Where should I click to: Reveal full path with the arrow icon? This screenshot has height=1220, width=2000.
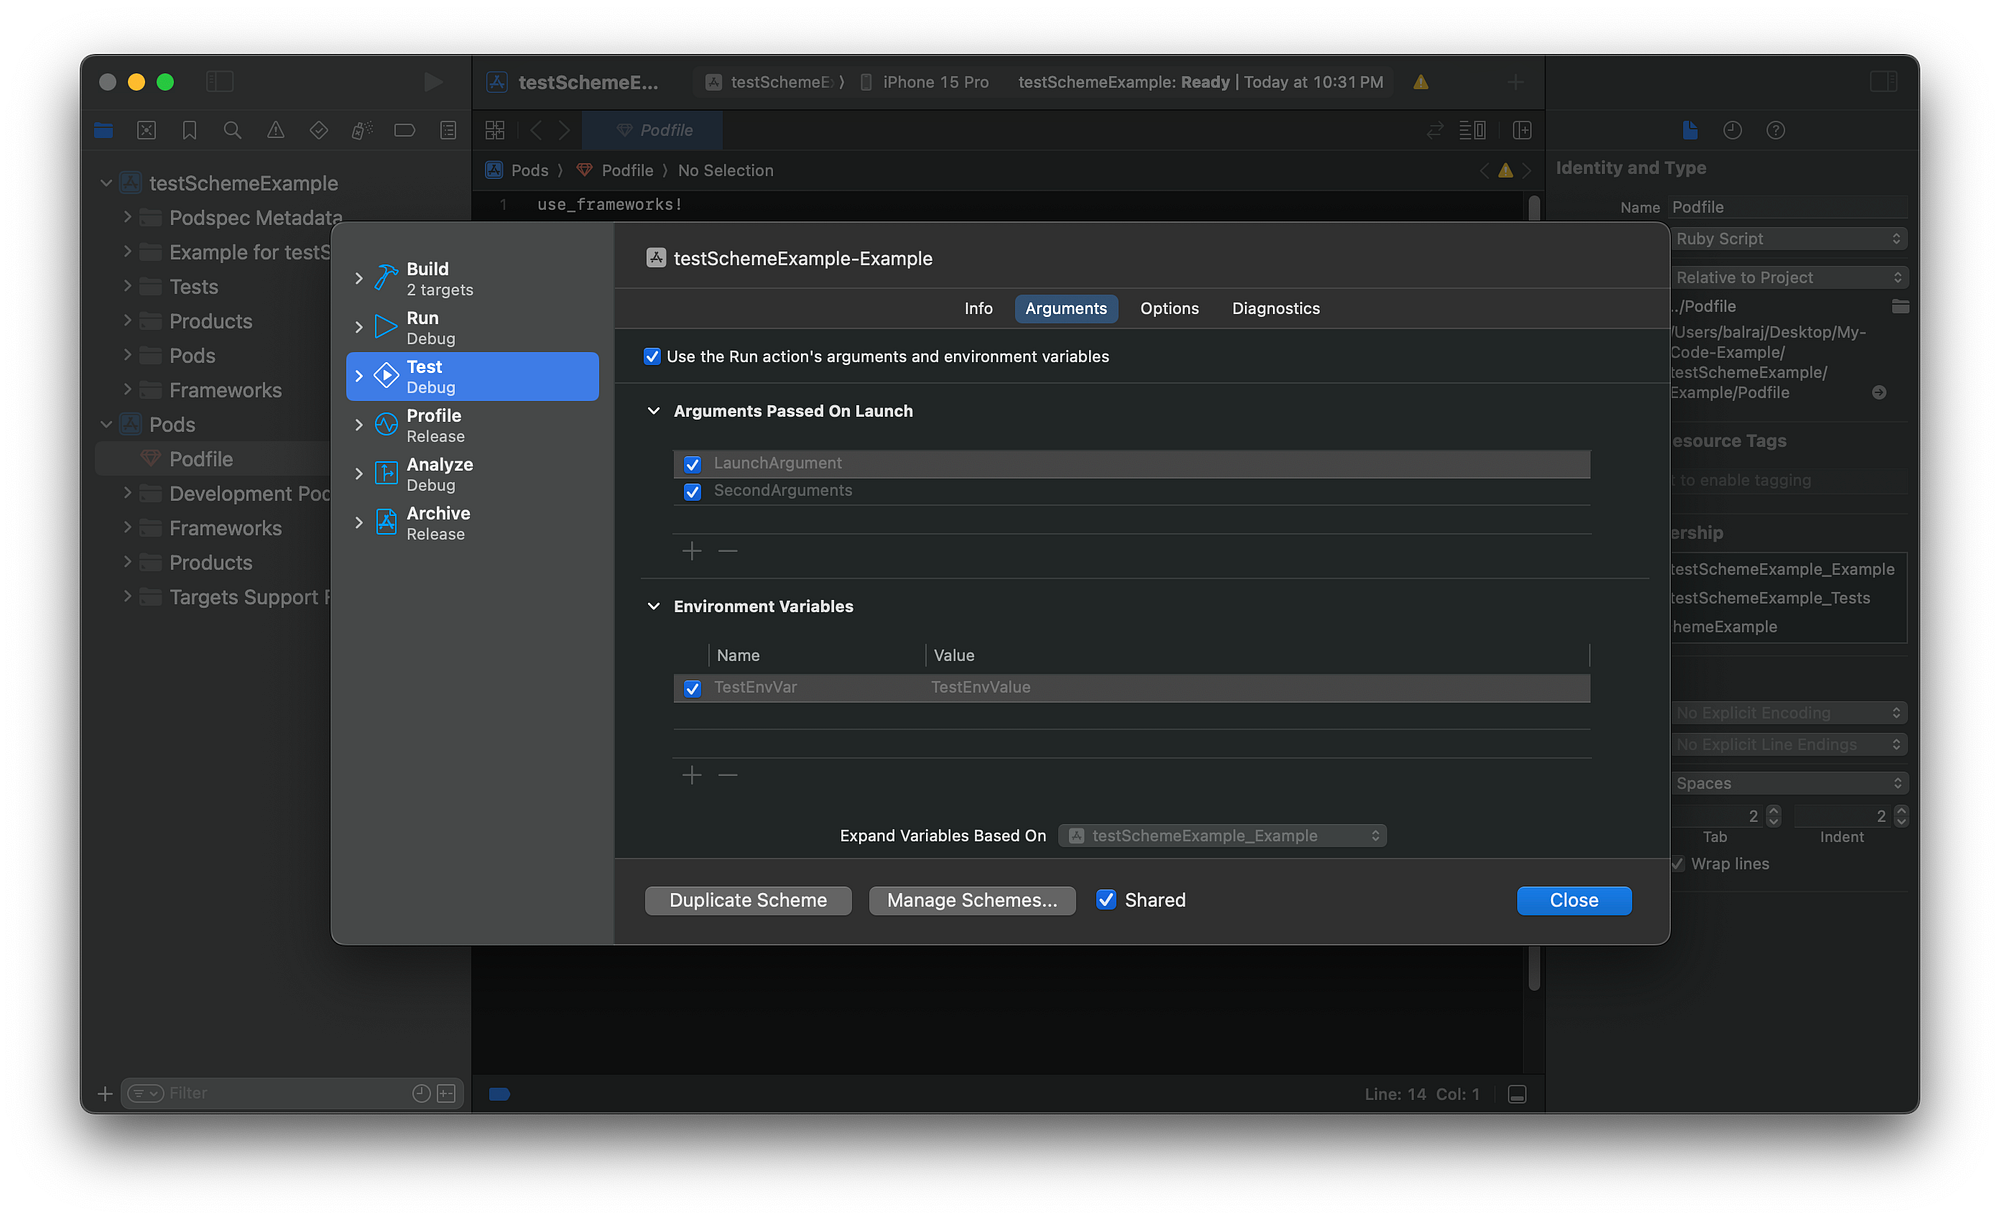click(1879, 393)
